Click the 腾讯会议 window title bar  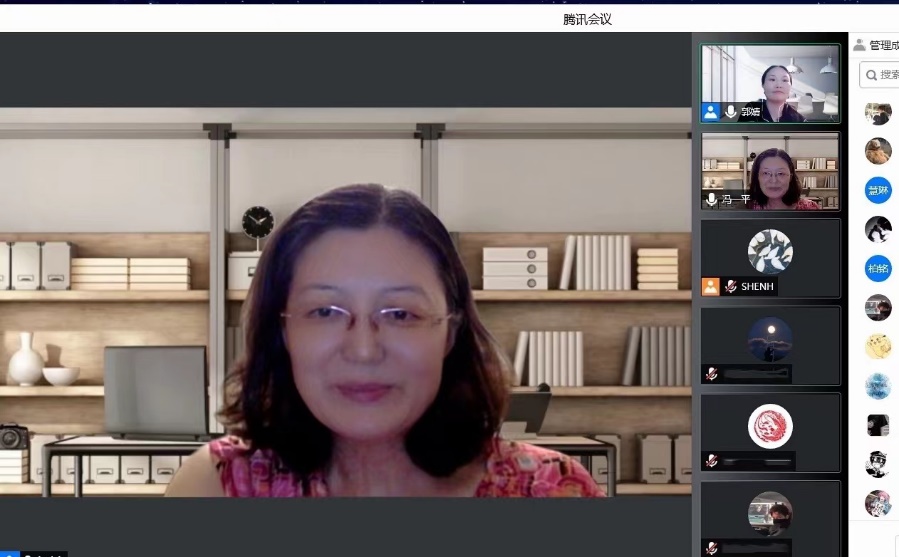587,18
